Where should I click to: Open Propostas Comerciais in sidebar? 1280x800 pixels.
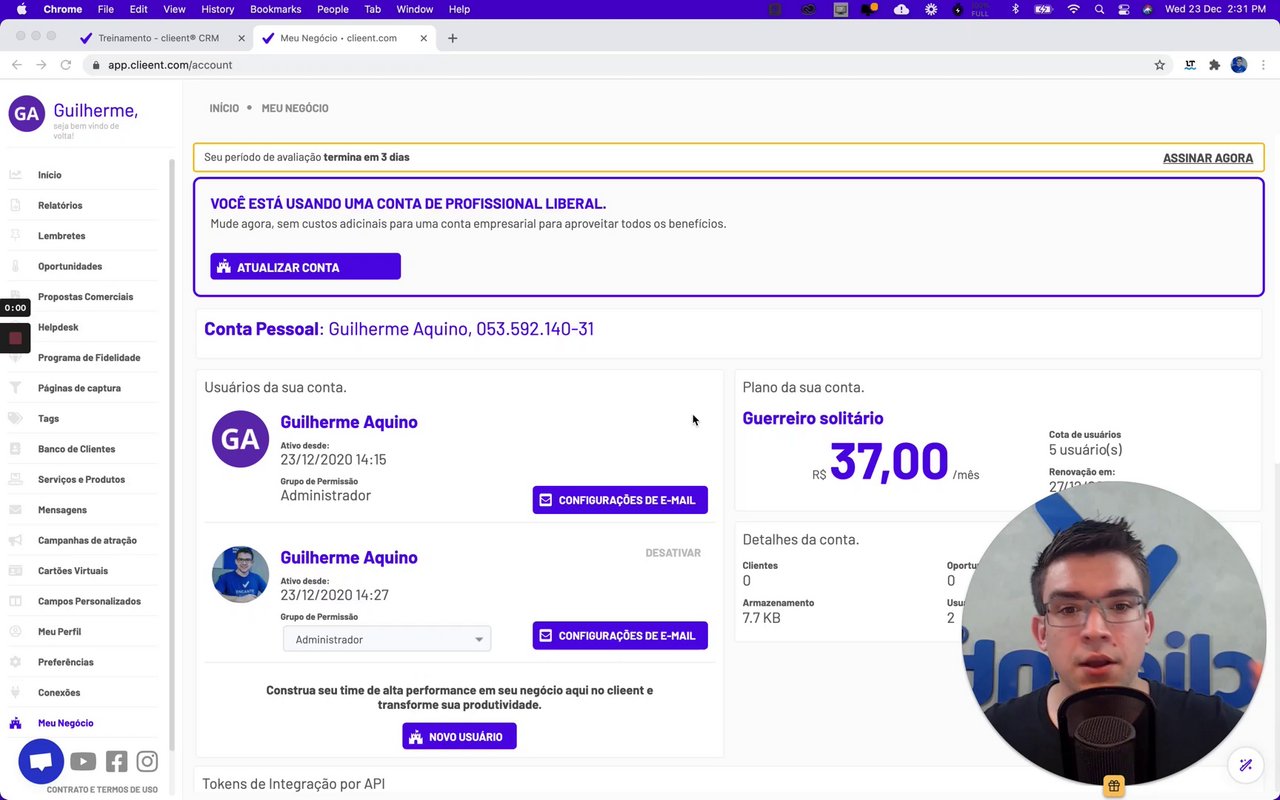pyautogui.click(x=85, y=297)
